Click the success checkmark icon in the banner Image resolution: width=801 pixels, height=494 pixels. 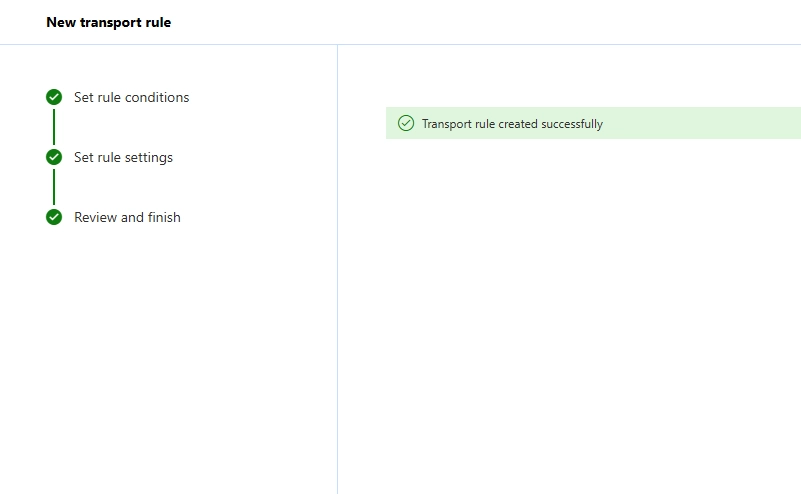[x=406, y=124]
